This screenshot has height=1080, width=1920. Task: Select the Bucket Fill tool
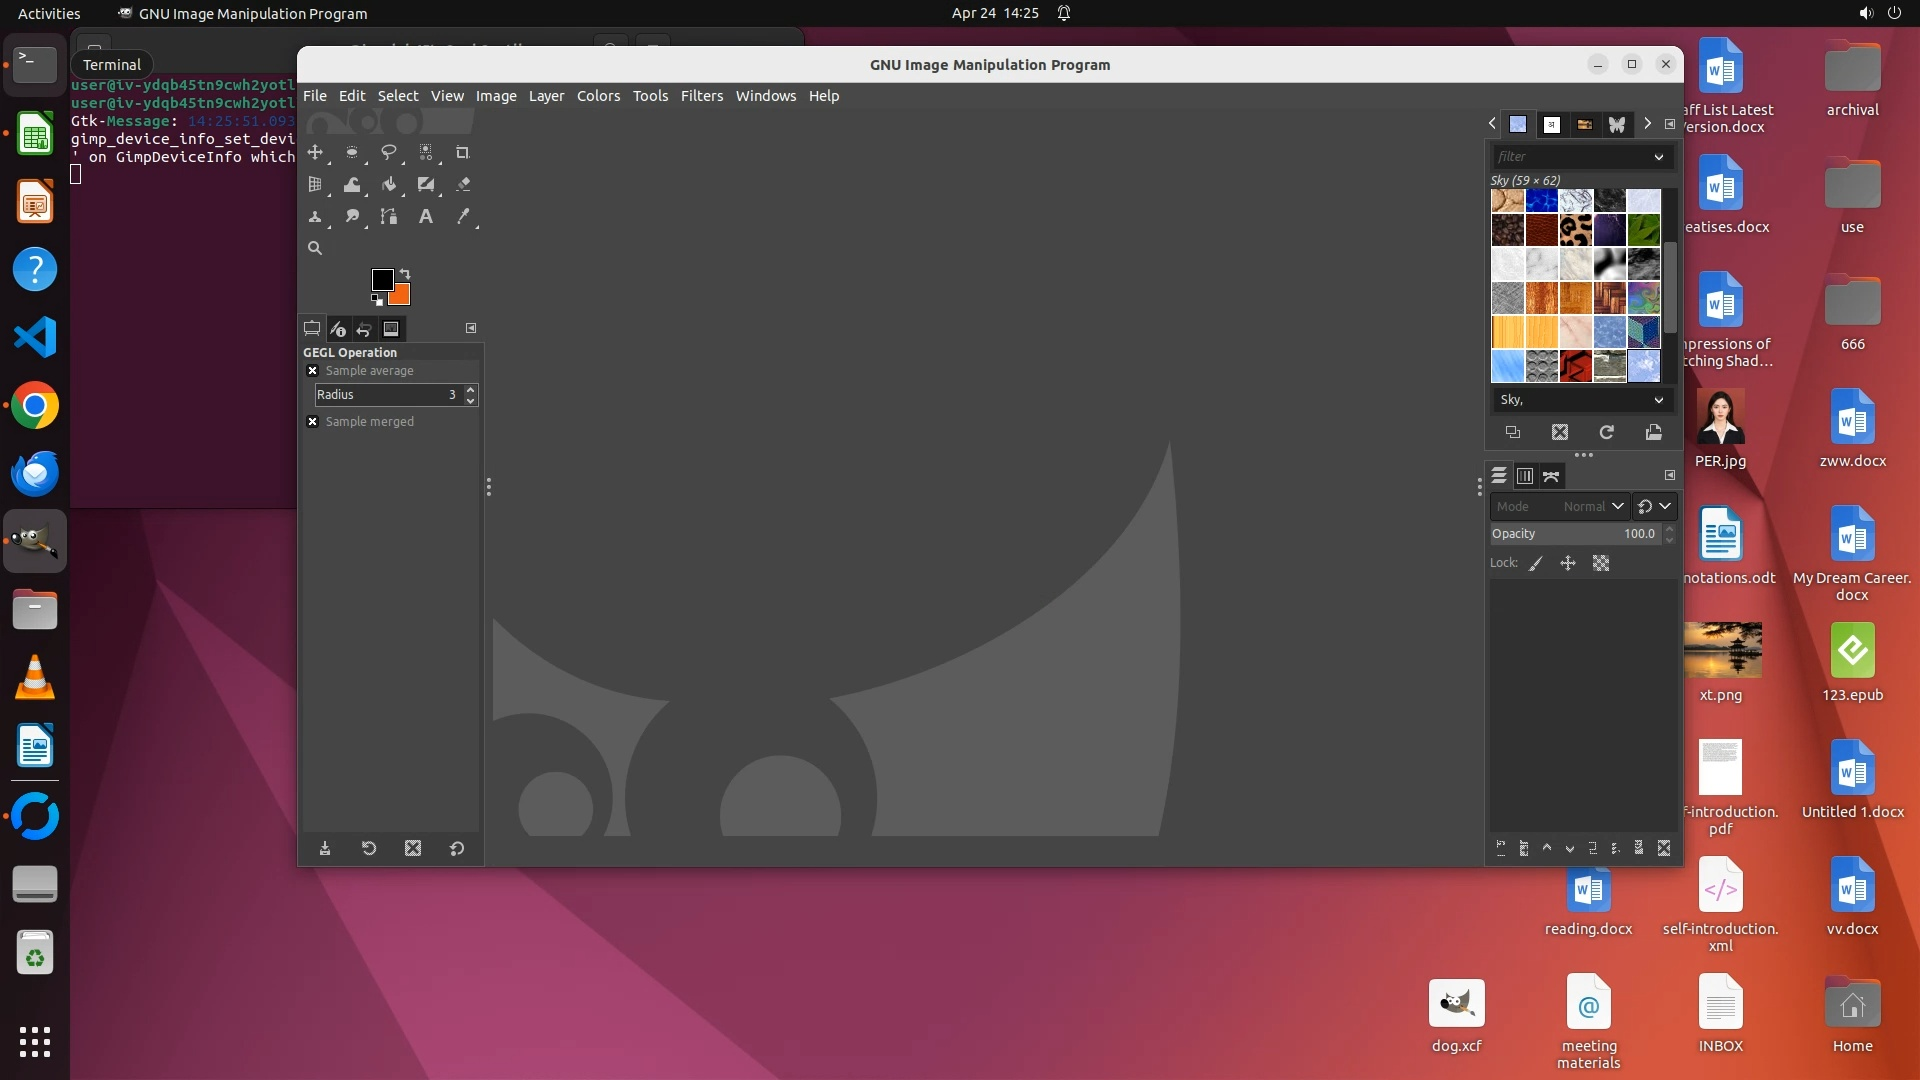coord(388,184)
